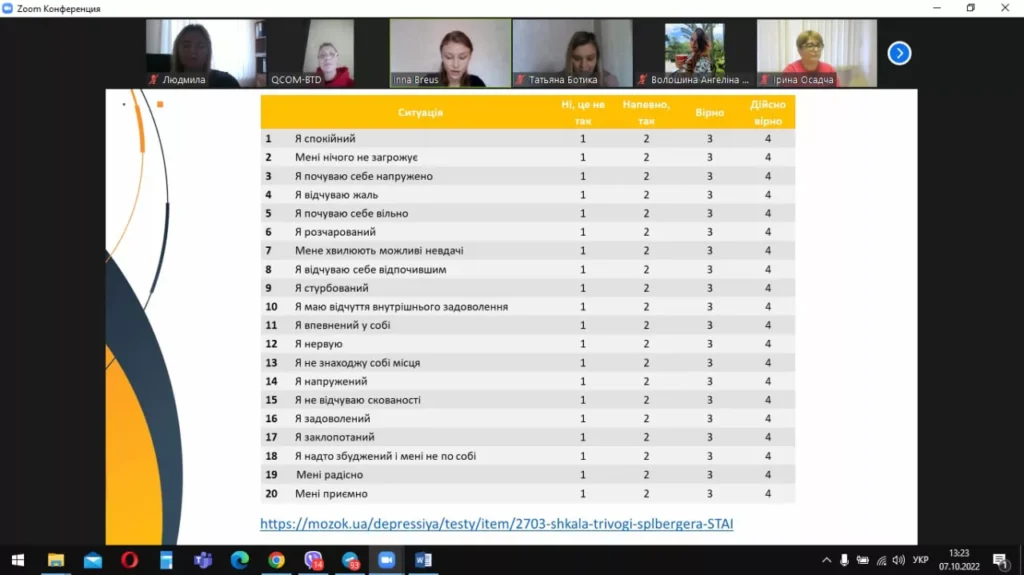Image resolution: width=1024 pixels, height=575 pixels.
Task: Check battery status in system tray
Action: [863, 560]
